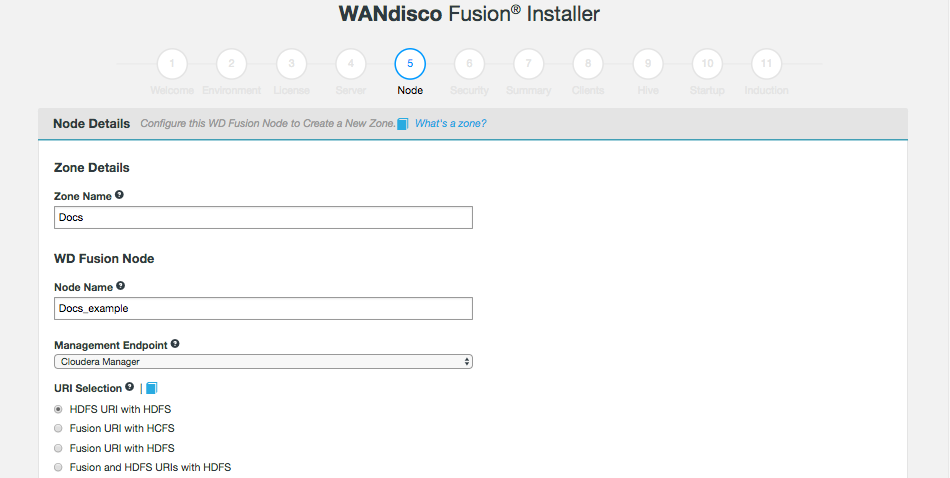Go to step 3 License
Image resolution: width=950 pixels, height=478 pixels.
pos(291,64)
